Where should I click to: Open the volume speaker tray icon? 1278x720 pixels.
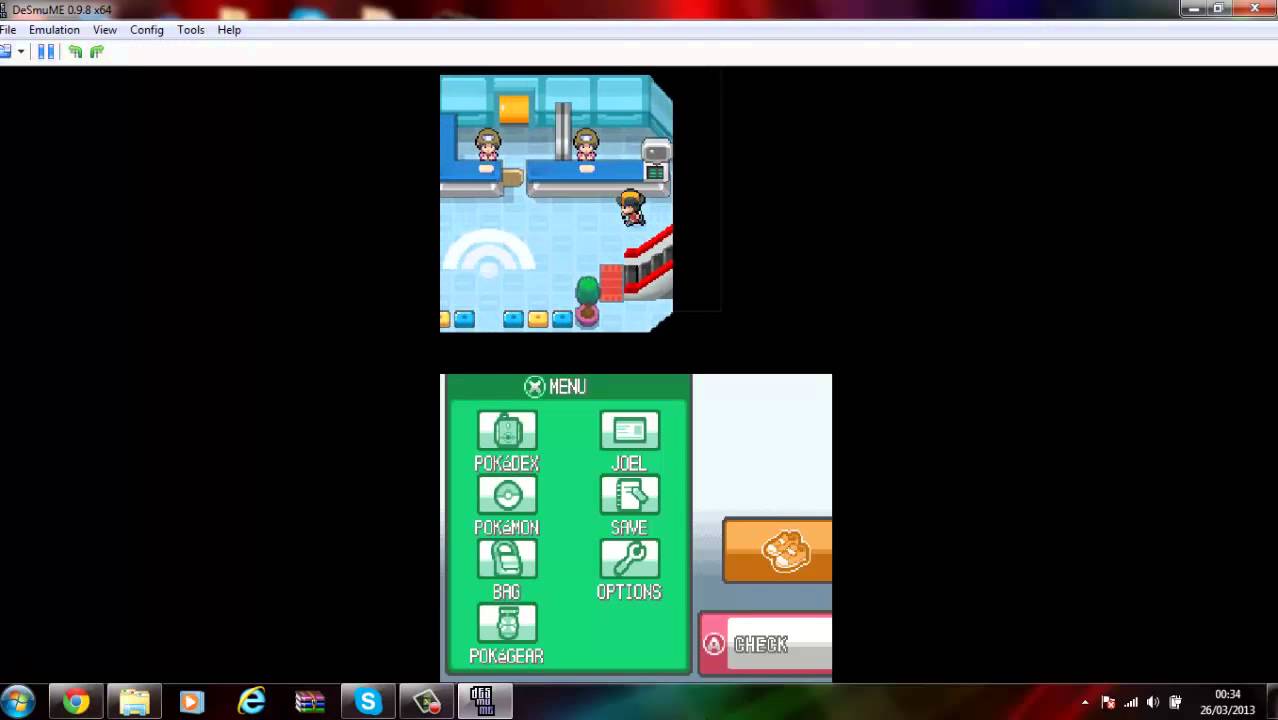[1153, 702]
